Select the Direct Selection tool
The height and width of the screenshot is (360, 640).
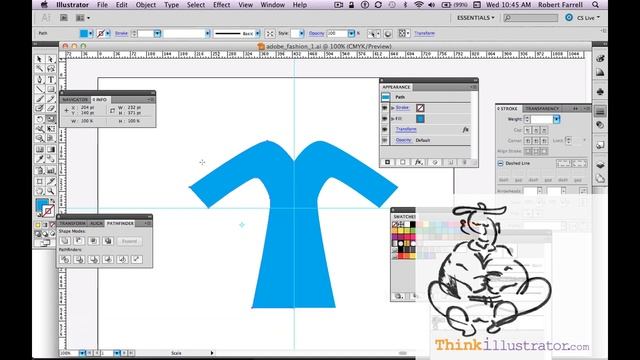pyautogui.click(x=51, y=59)
